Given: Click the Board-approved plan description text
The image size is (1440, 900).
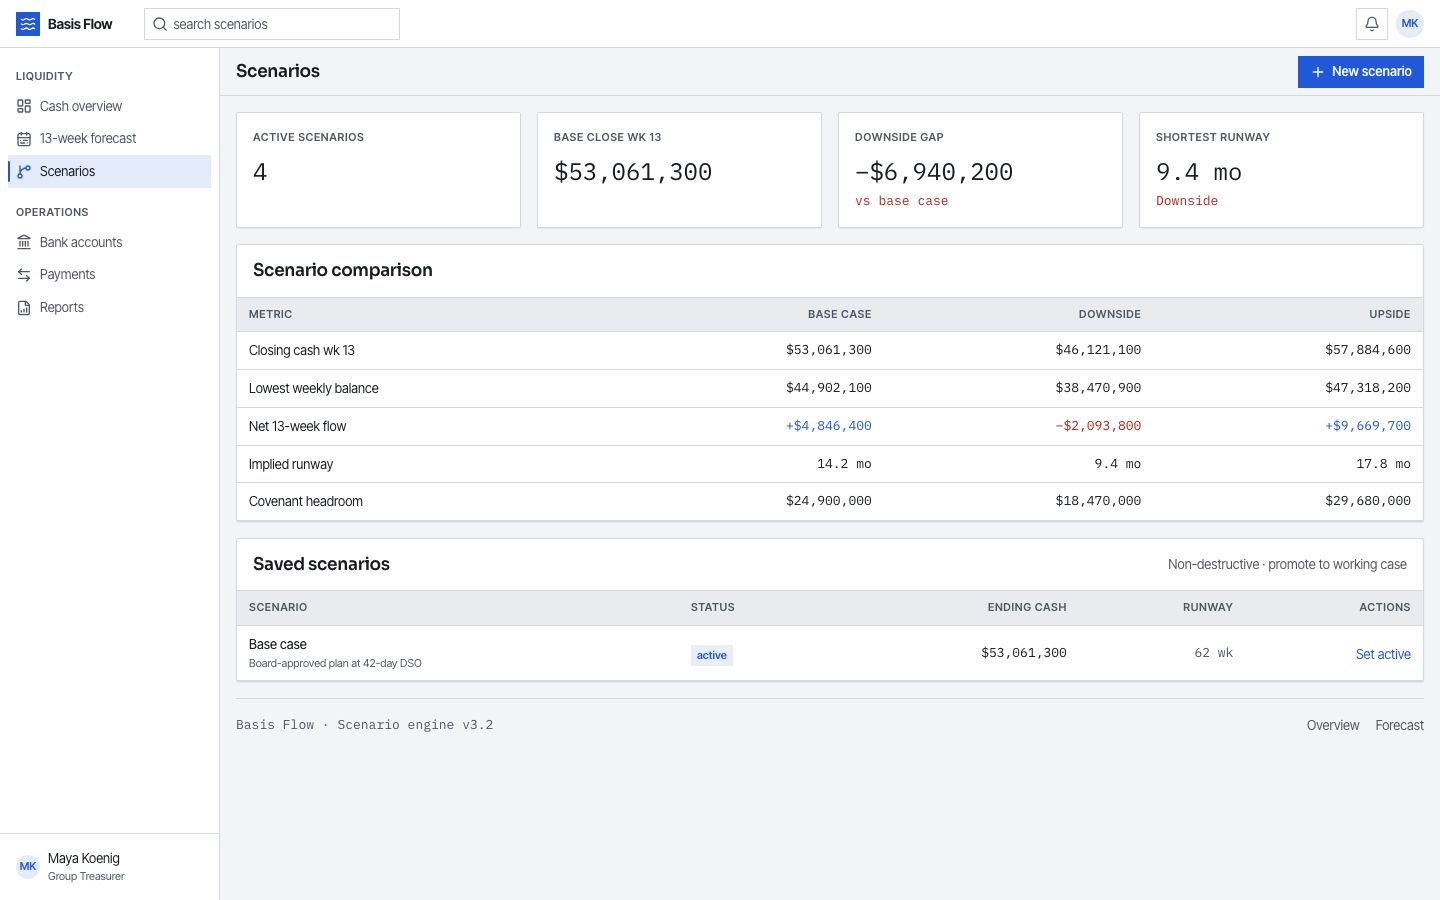Looking at the screenshot, I should pyautogui.click(x=335, y=663).
